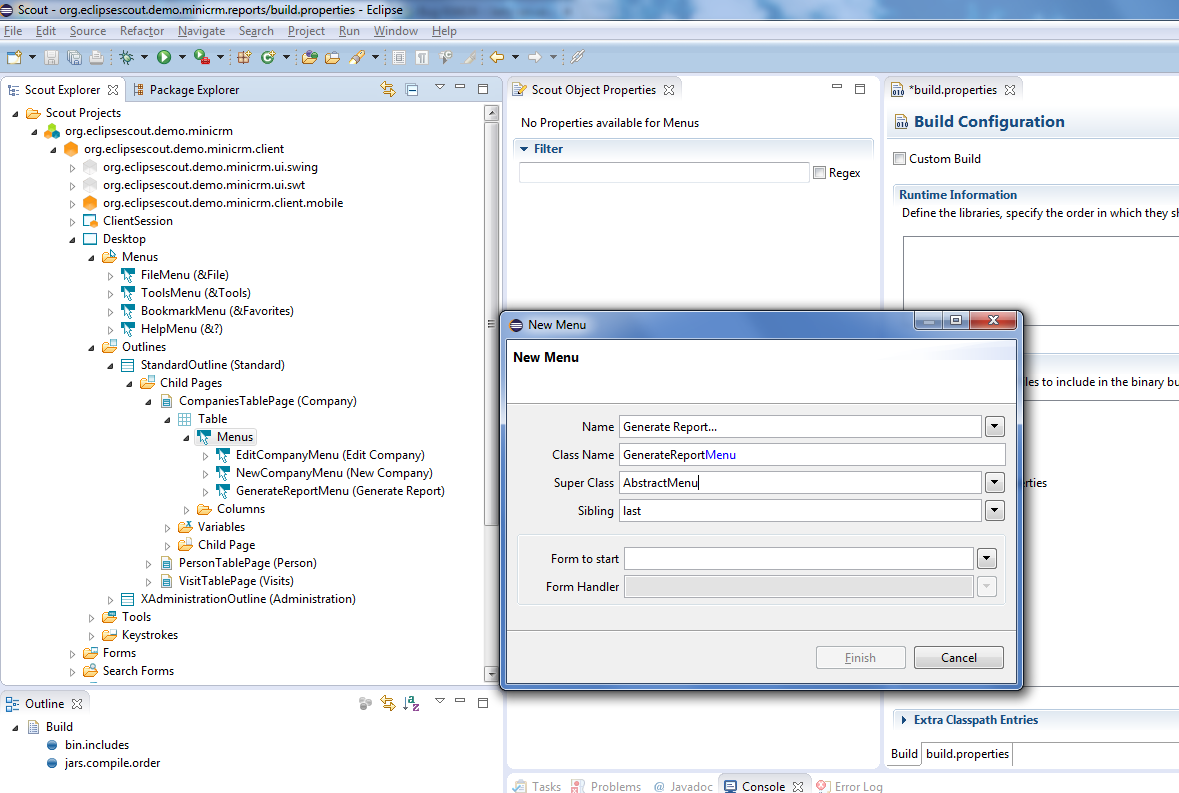Launch Debug with the bug icon
The height and width of the screenshot is (793, 1179).
pyautogui.click(x=126, y=57)
